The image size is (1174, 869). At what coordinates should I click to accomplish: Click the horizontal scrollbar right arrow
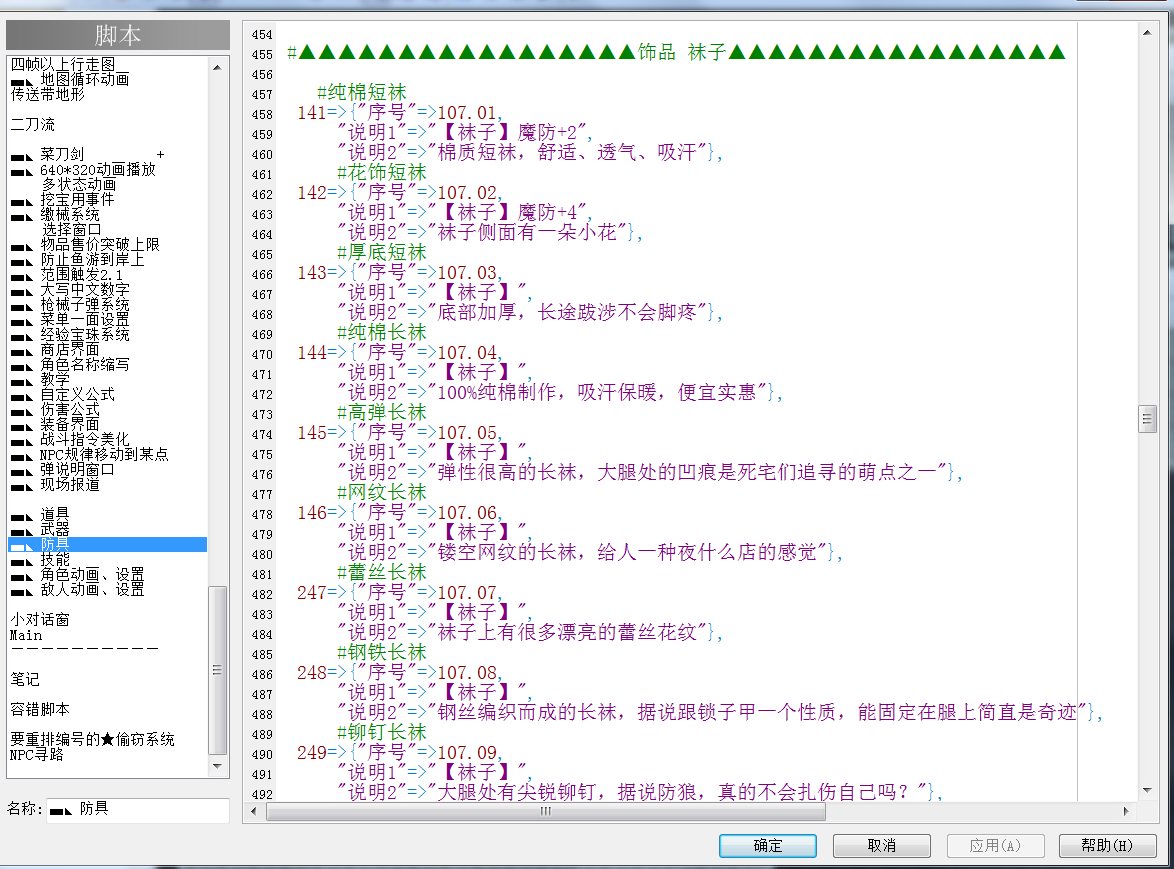pyautogui.click(x=1126, y=811)
